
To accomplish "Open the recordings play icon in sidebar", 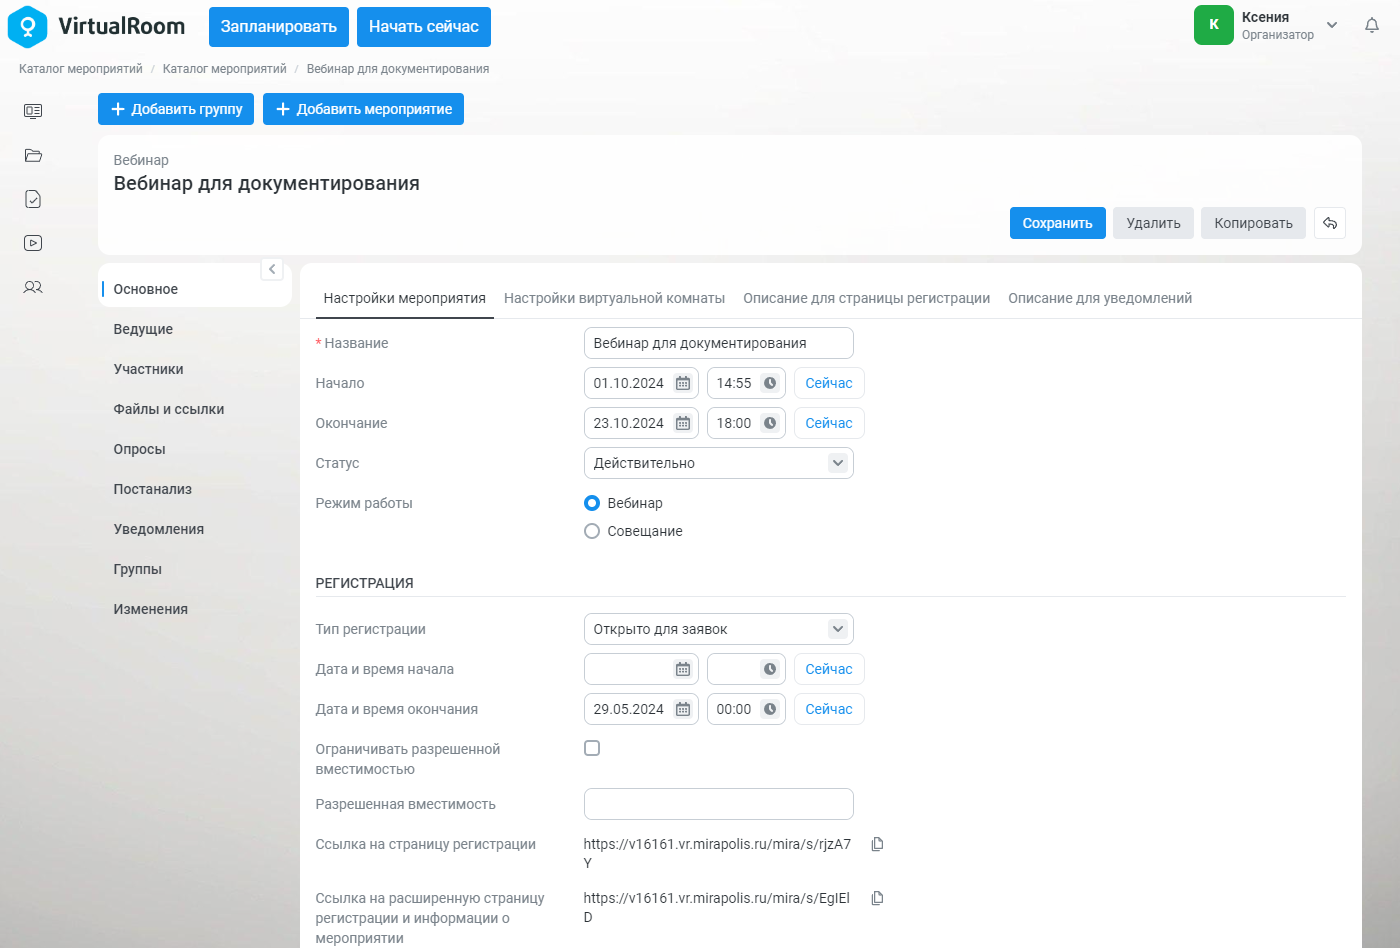I will click(33, 243).
